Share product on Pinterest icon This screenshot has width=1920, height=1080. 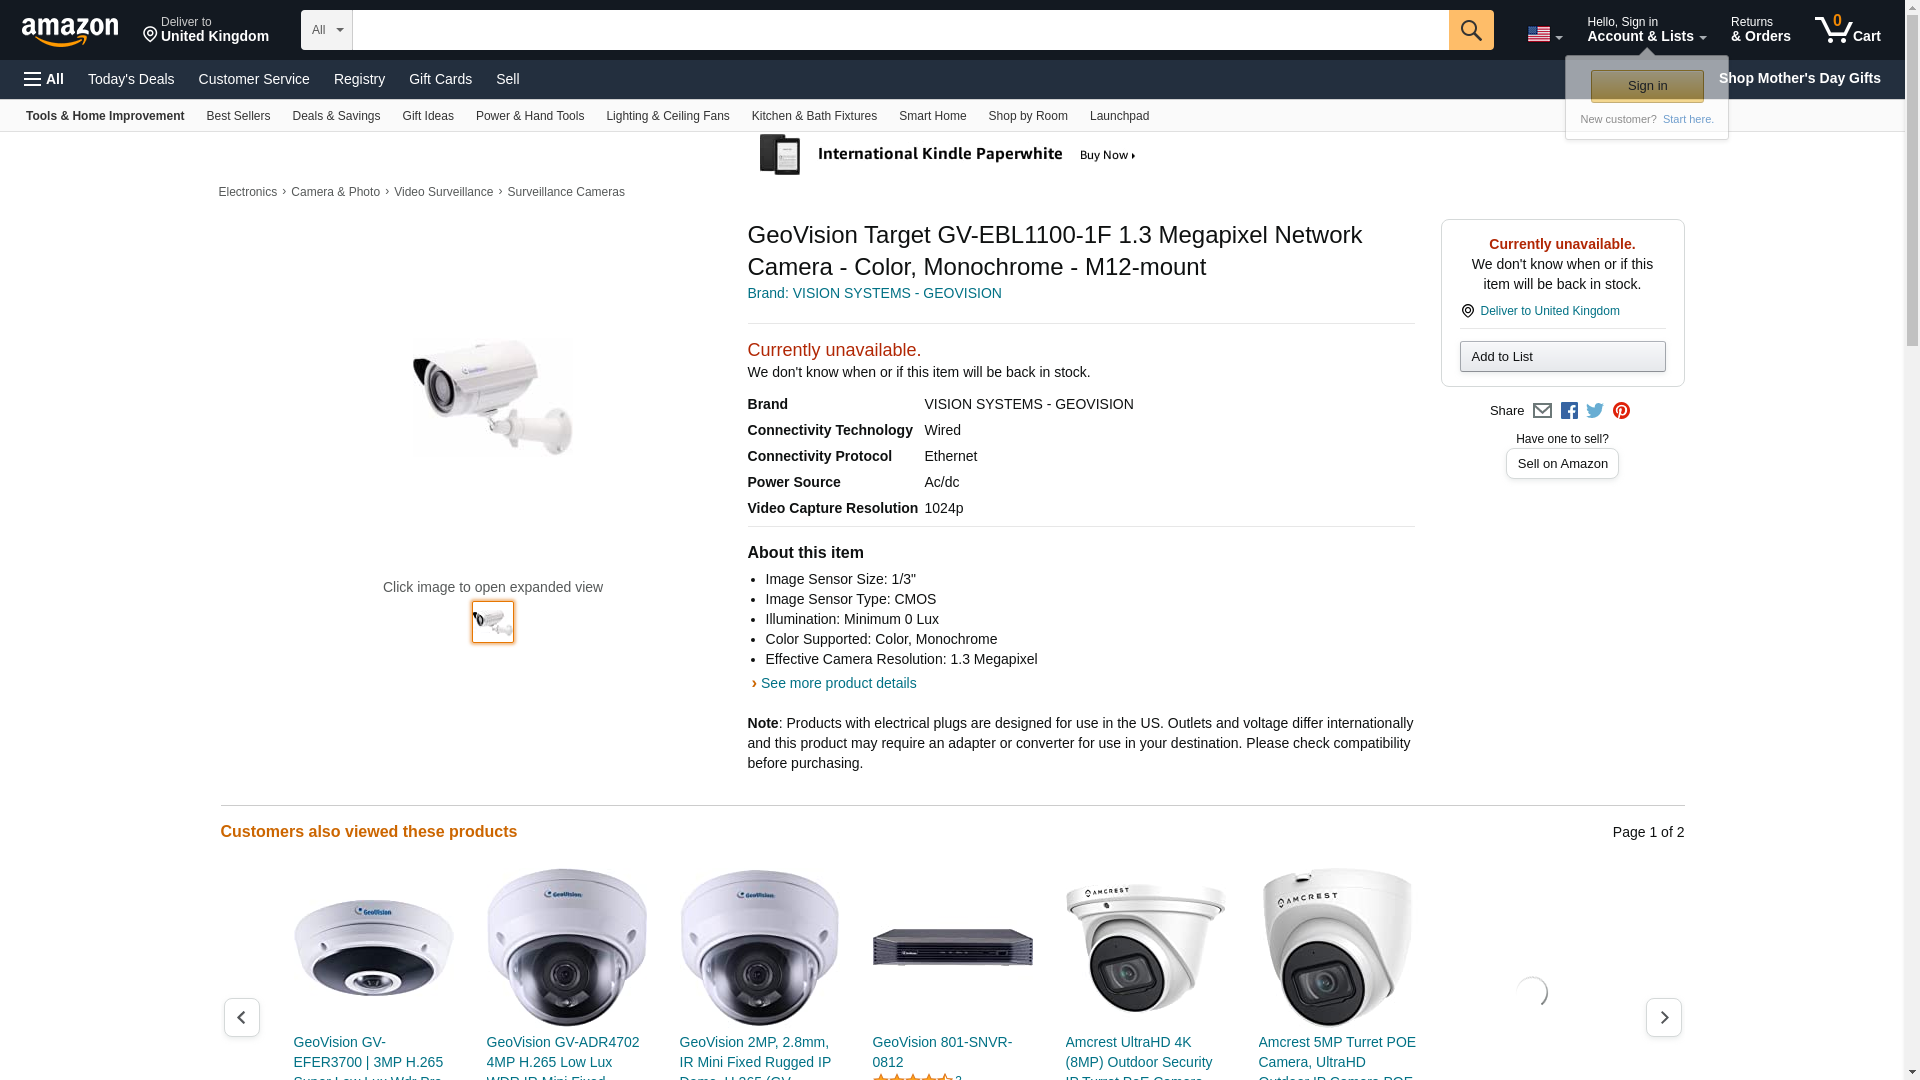pos(1621,411)
